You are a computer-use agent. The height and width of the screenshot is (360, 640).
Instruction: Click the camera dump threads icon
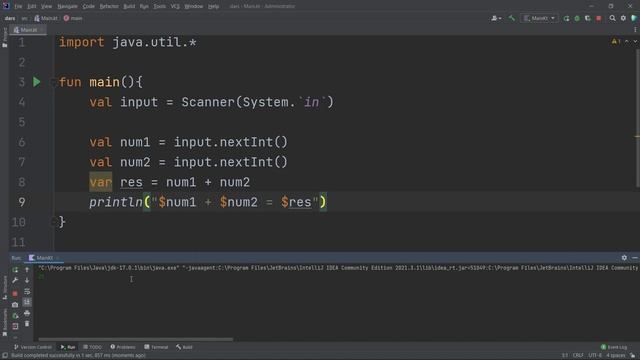15,304
